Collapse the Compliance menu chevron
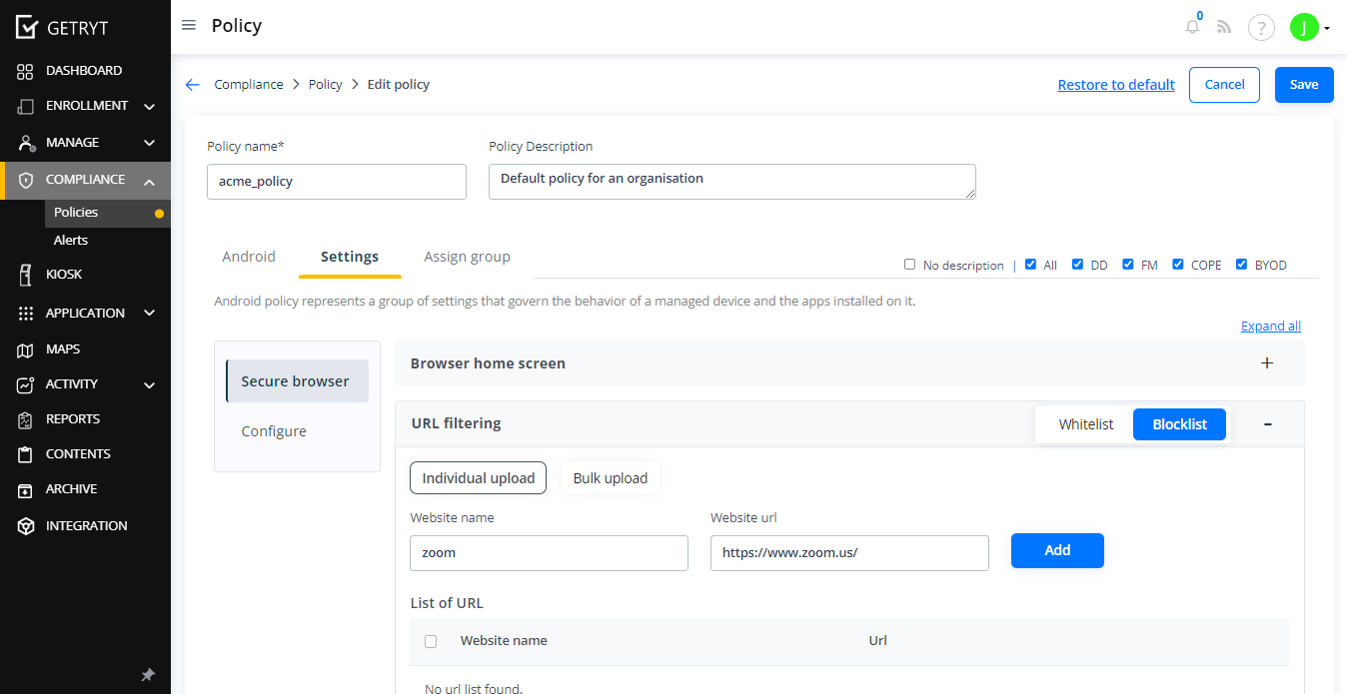Screen dimensions: 1347x694 [x=149, y=181]
